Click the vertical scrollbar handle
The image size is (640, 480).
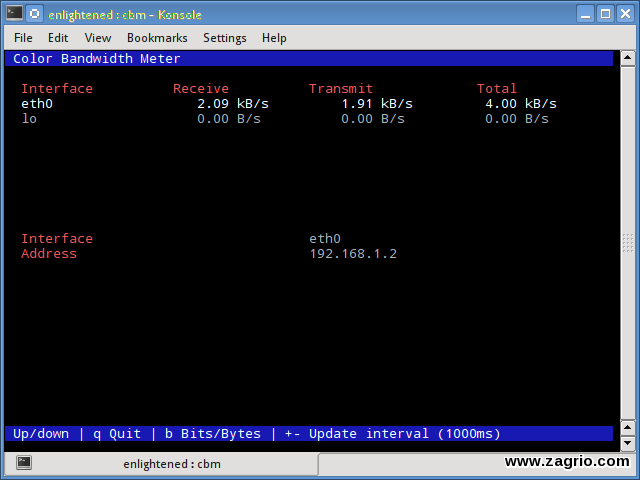click(627, 243)
